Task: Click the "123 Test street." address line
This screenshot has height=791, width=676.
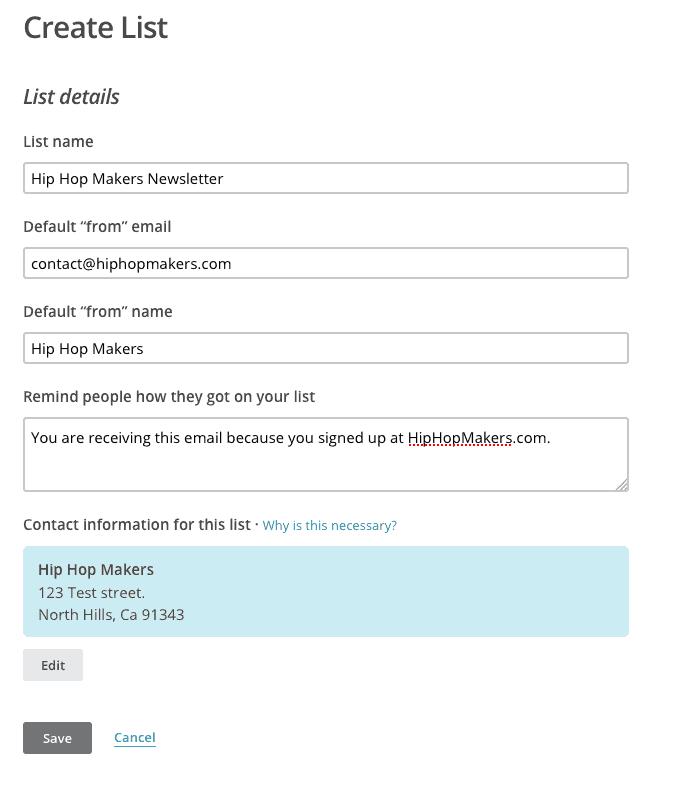Action: coord(91,592)
